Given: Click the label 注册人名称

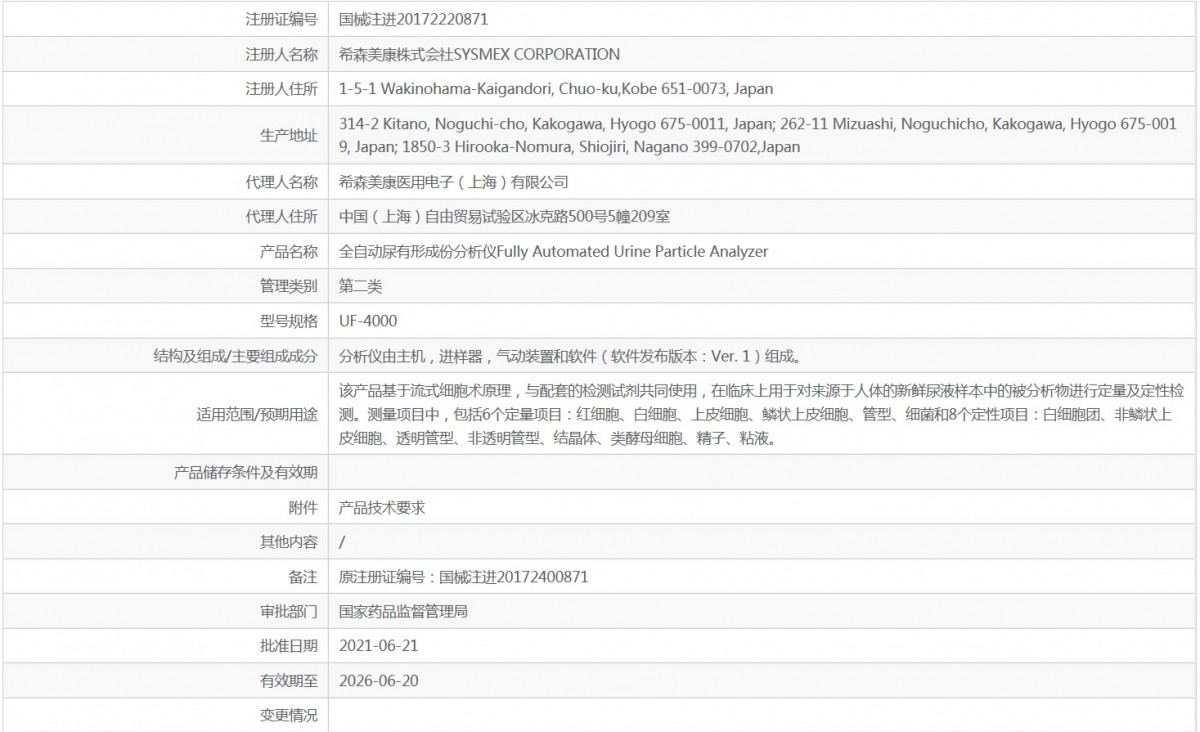Looking at the screenshot, I should (281, 54).
